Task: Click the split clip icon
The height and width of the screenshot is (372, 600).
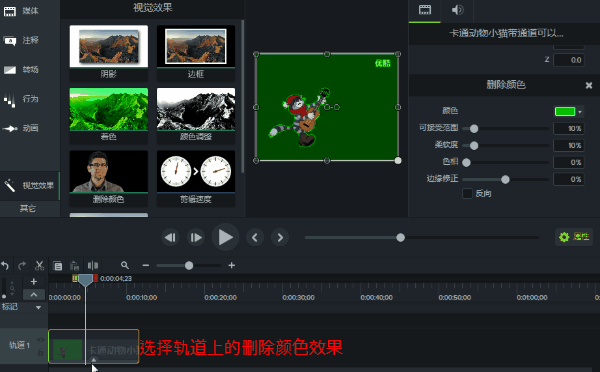Action: [x=93, y=265]
